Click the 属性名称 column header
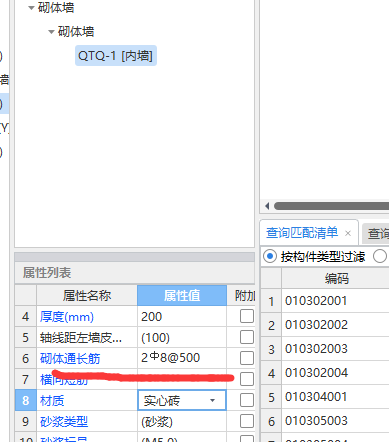This screenshot has height=442, width=389. click(x=87, y=295)
